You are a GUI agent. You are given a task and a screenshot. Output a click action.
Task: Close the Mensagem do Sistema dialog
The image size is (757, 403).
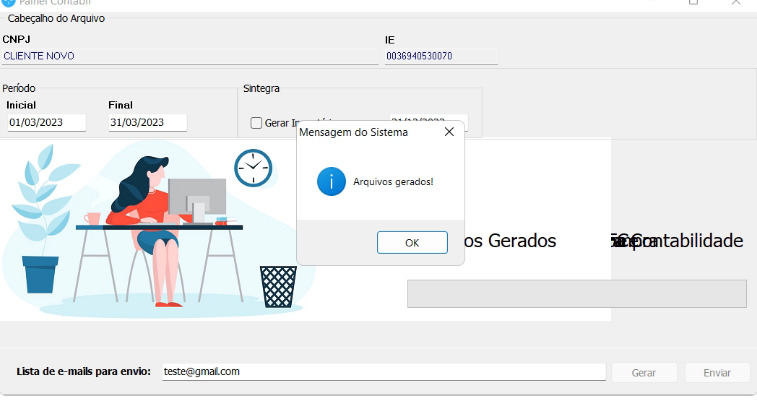pyautogui.click(x=449, y=132)
